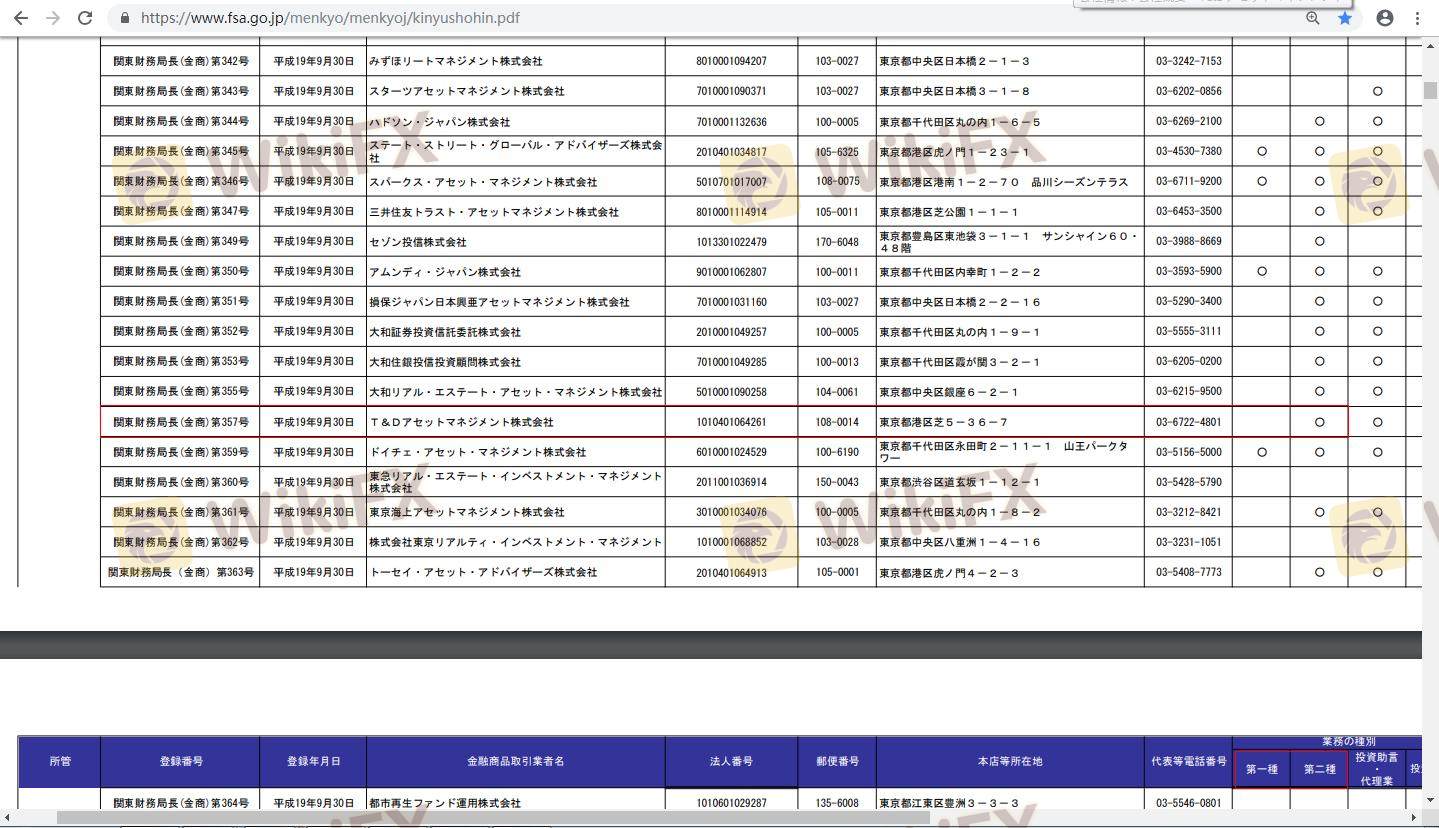Click phone number 03-6722-4801
The height and width of the screenshot is (828, 1439).
[x=1188, y=422]
